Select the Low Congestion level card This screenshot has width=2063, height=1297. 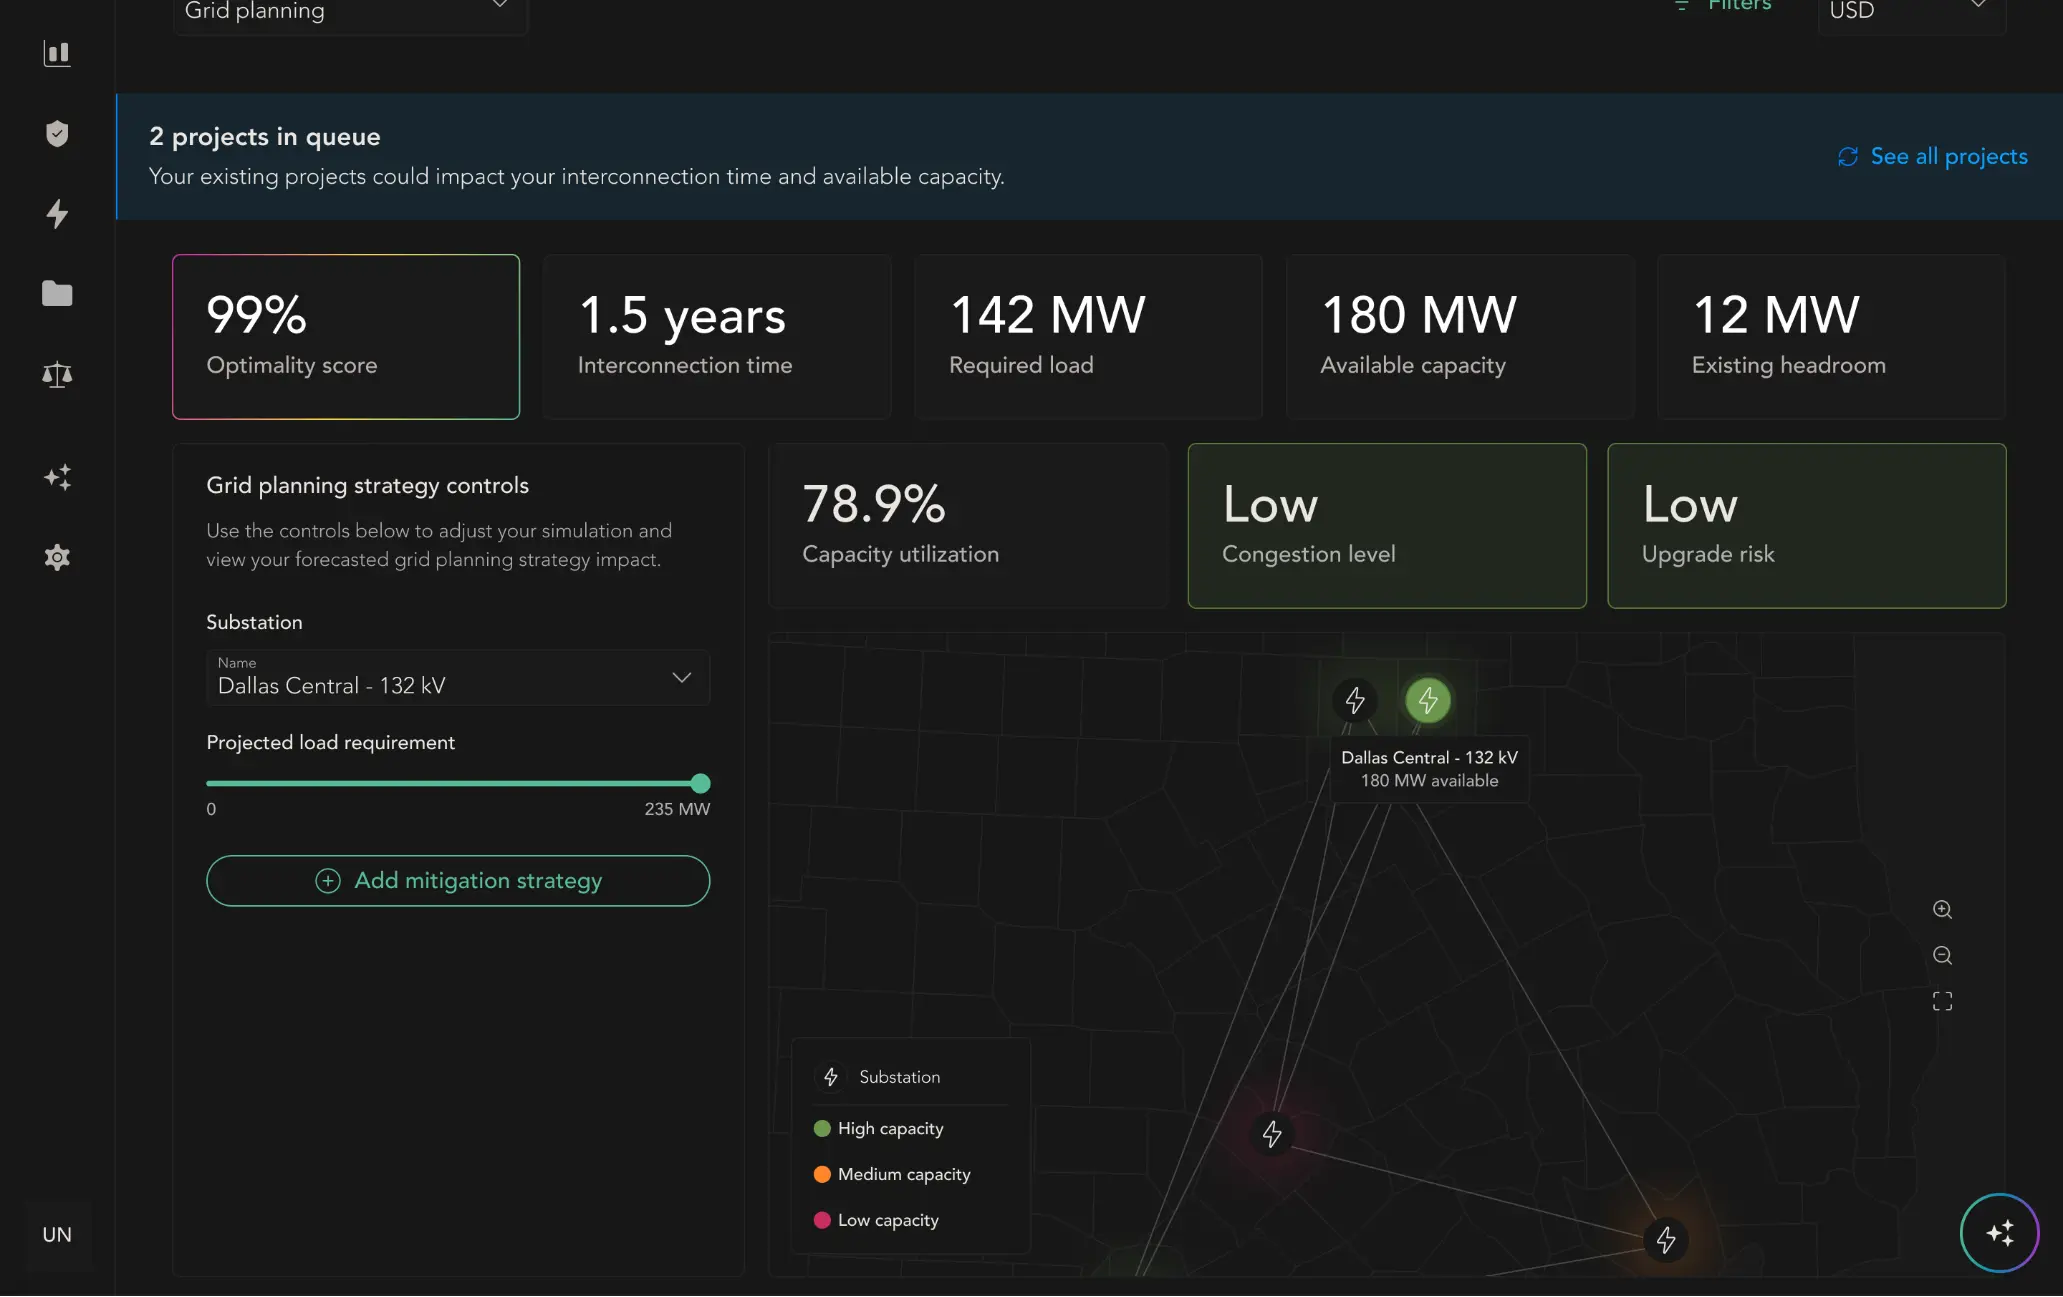(x=1387, y=525)
